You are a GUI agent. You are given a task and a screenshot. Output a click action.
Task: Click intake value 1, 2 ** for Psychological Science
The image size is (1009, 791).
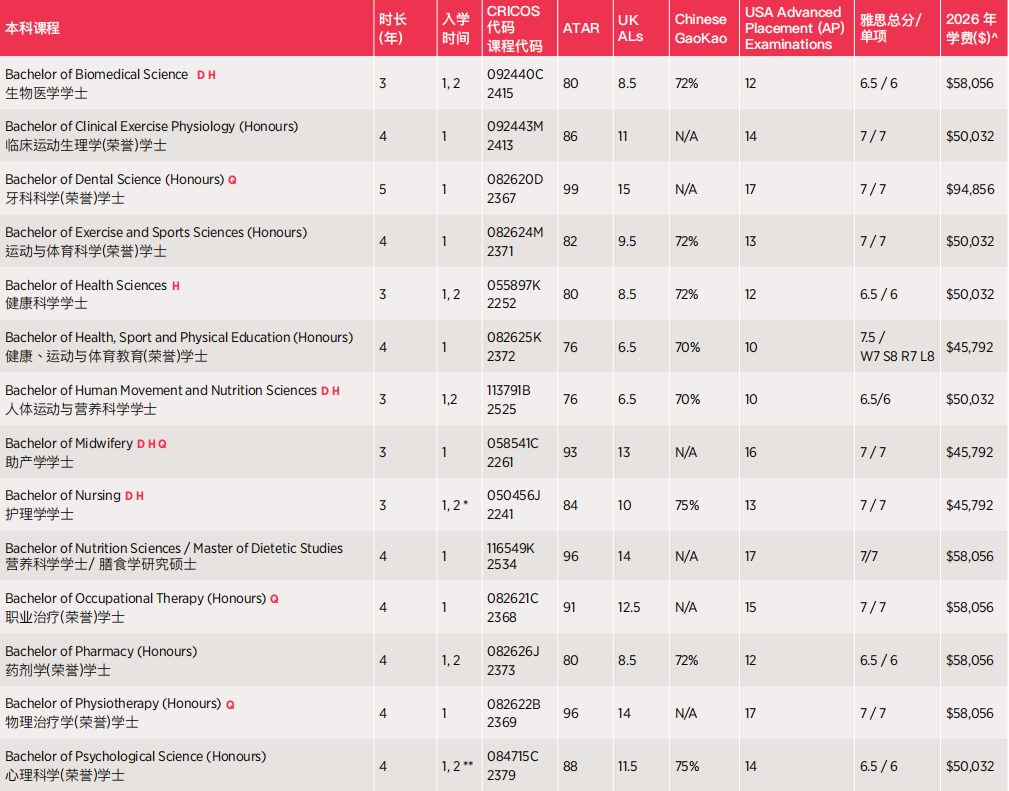[458, 767]
